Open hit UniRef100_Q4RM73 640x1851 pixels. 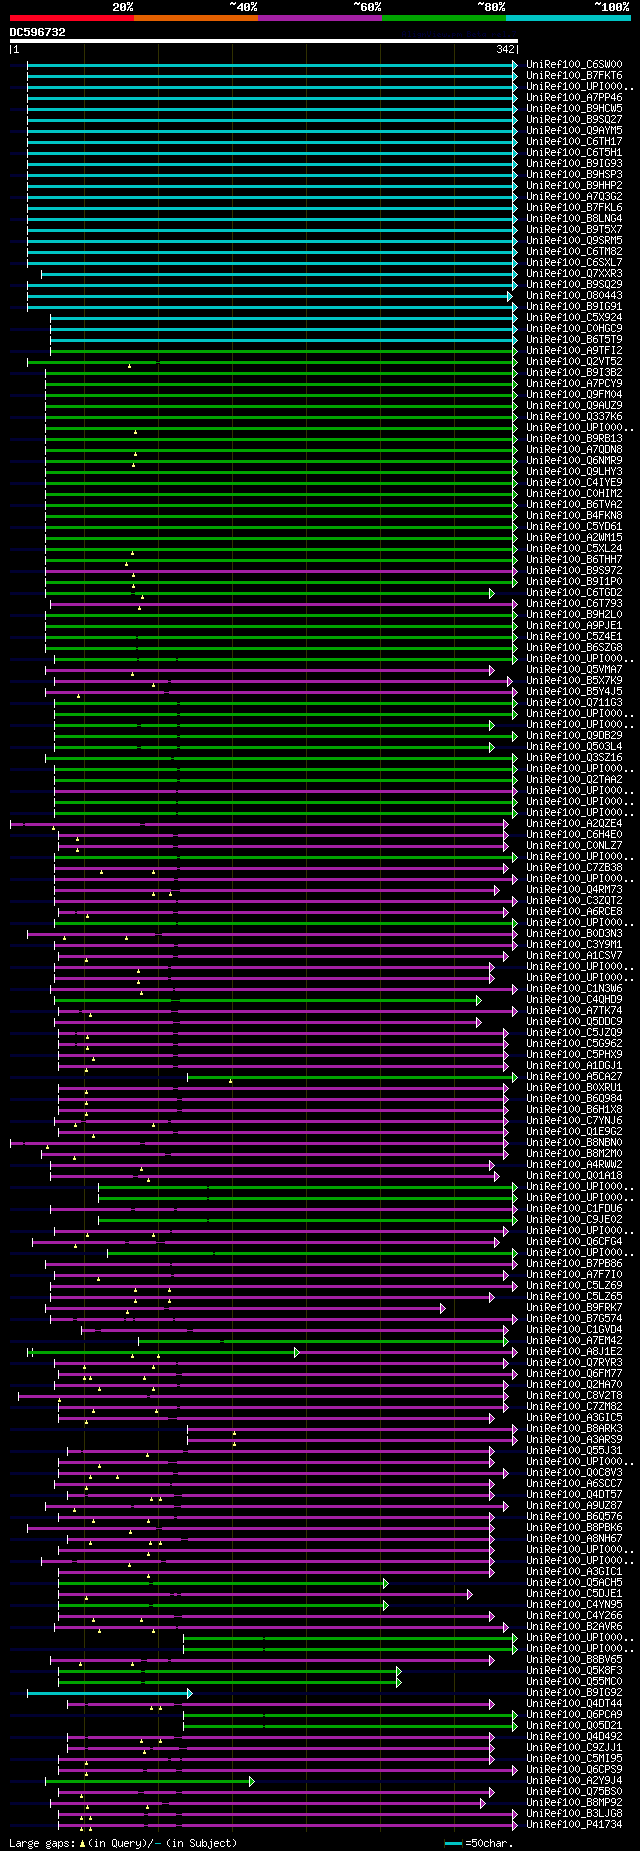point(574,889)
